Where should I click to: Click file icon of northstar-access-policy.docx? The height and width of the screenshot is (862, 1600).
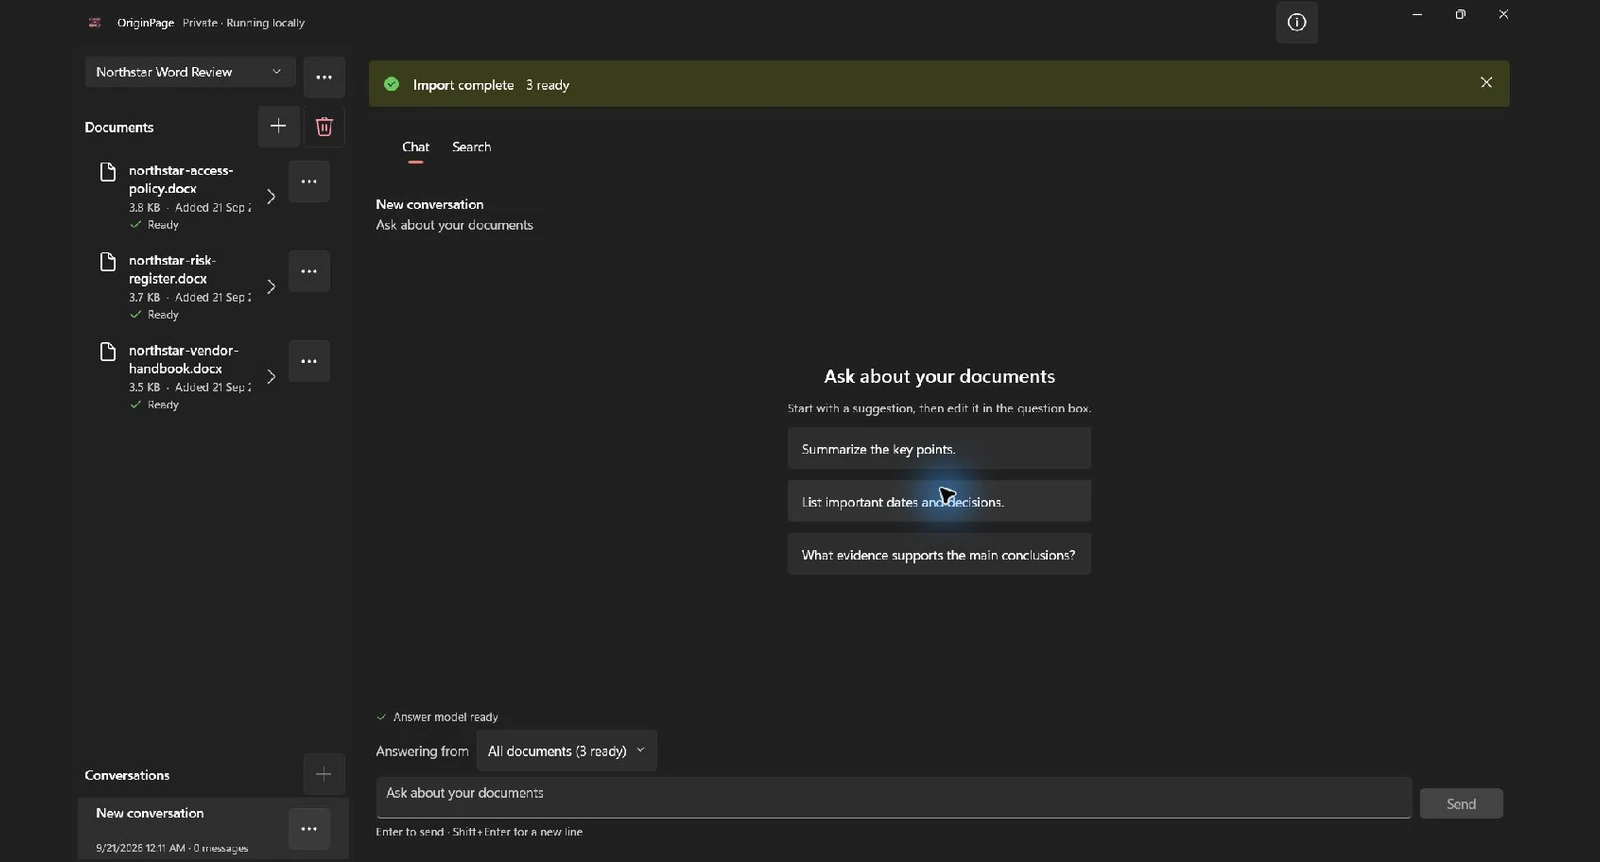coord(108,172)
